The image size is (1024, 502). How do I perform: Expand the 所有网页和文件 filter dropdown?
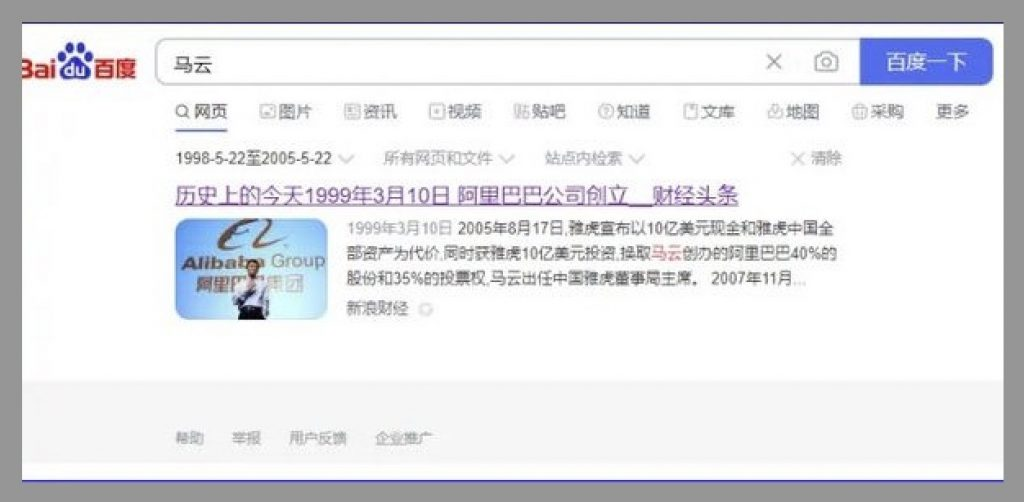[x=449, y=159]
